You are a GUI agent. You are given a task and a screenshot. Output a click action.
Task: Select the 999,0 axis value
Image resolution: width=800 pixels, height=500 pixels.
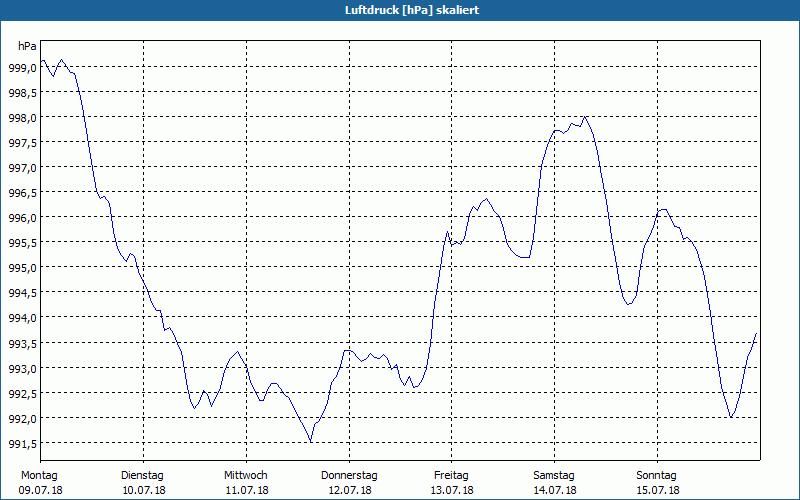click(x=22, y=67)
